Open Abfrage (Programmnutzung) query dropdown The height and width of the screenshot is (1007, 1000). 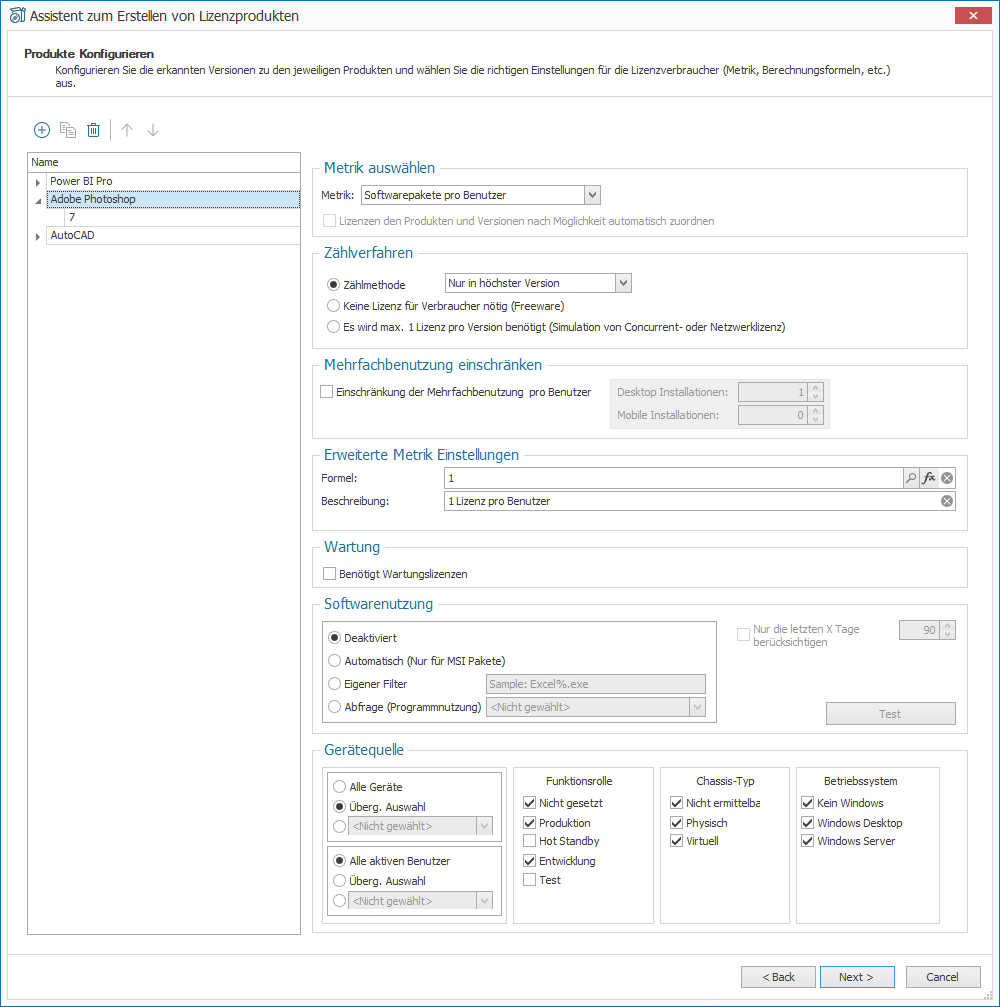pyautogui.click(x=697, y=707)
